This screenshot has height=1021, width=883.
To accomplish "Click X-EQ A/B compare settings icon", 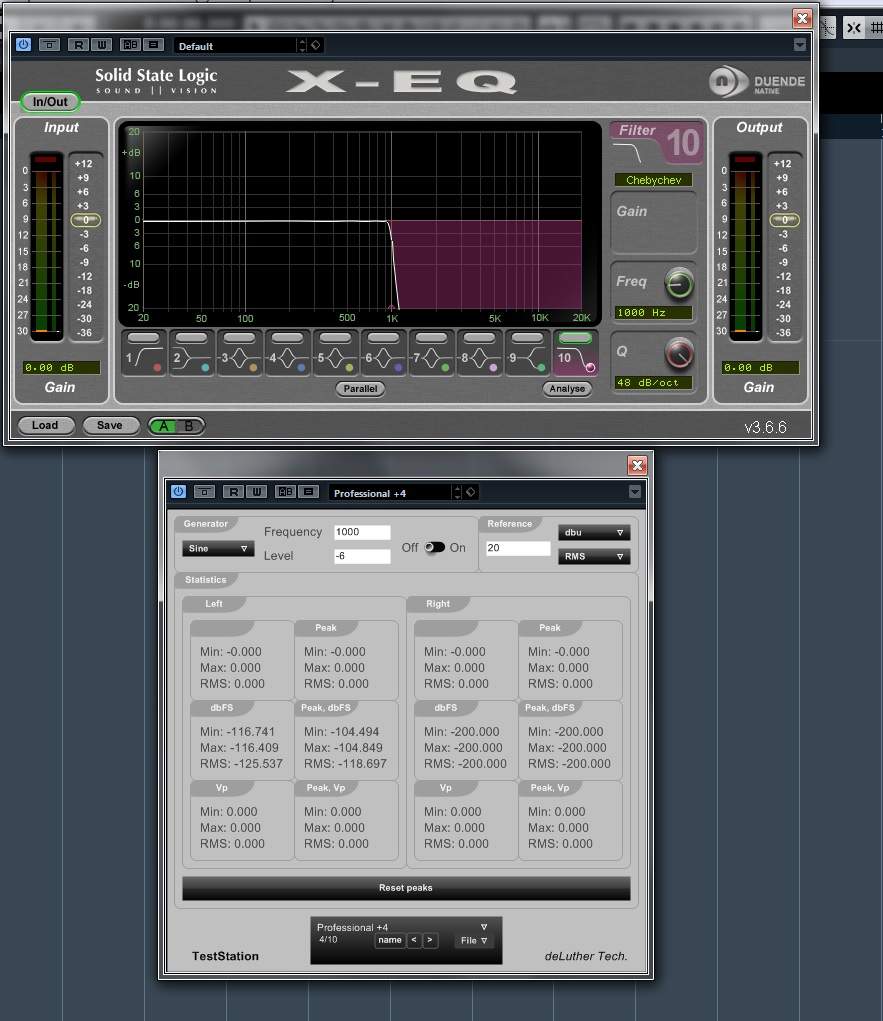I will click(x=130, y=45).
